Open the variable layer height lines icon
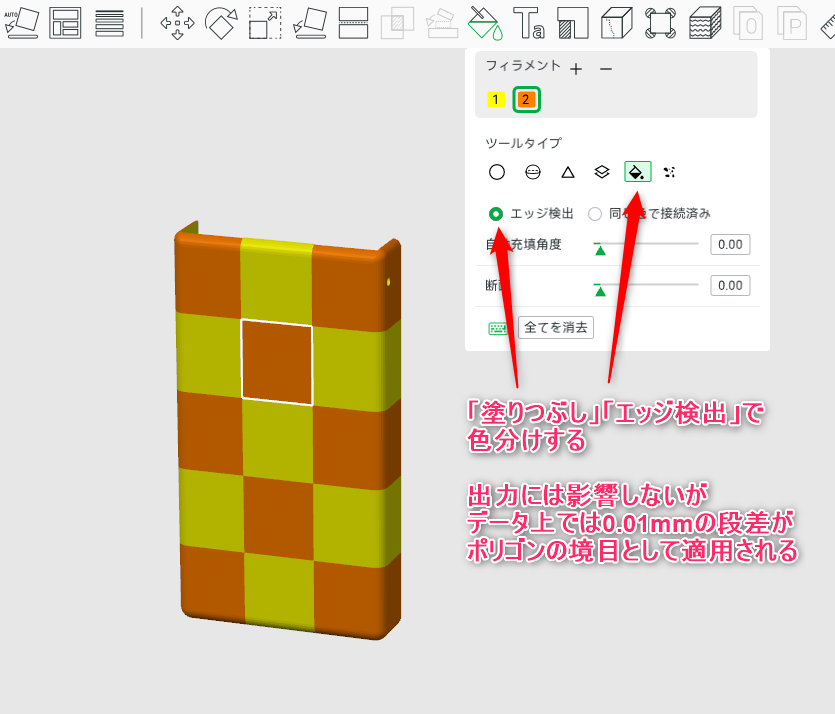Image resolution: width=835 pixels, height=714 pixels. coord(109,23)
